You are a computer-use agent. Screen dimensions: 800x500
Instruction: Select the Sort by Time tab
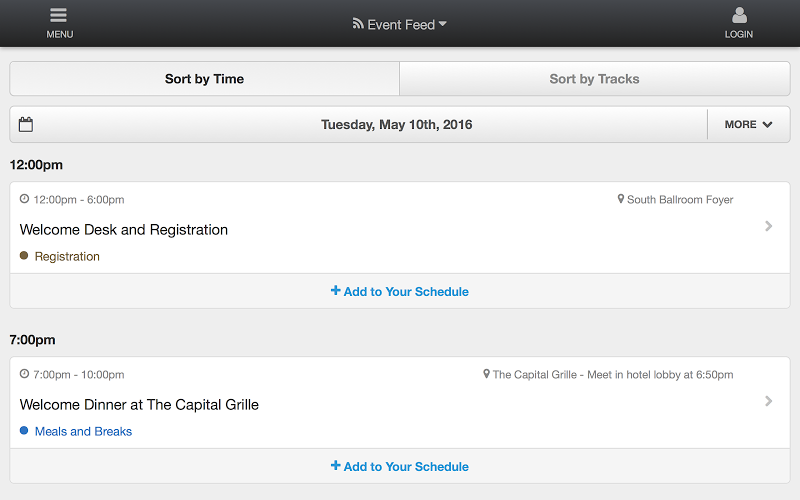coord(205,79)
